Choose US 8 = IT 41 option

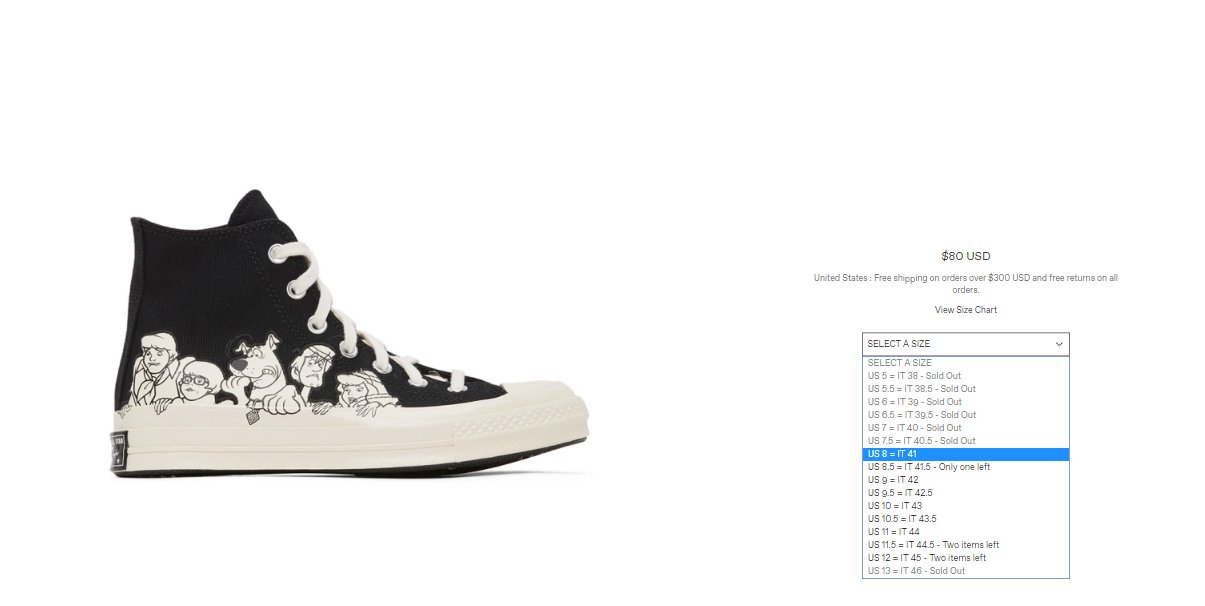click(x=966, y=454)
